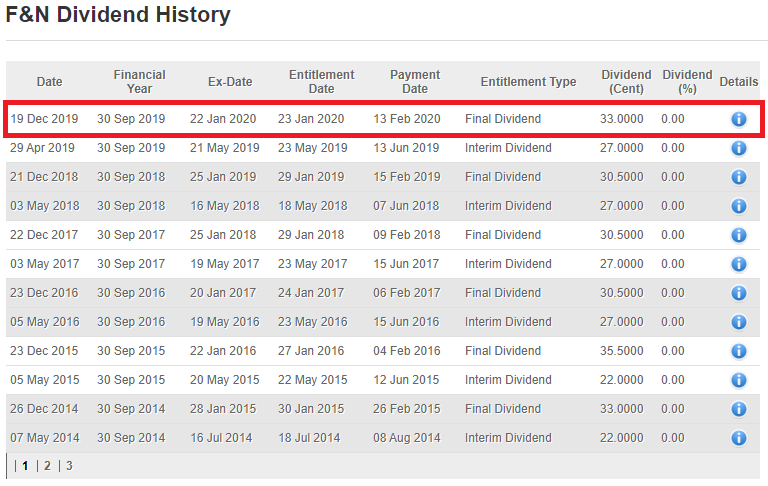View details for 23 Dec 2016 dividend
This screenshot has width=768, height=486.
coord(738,293)
